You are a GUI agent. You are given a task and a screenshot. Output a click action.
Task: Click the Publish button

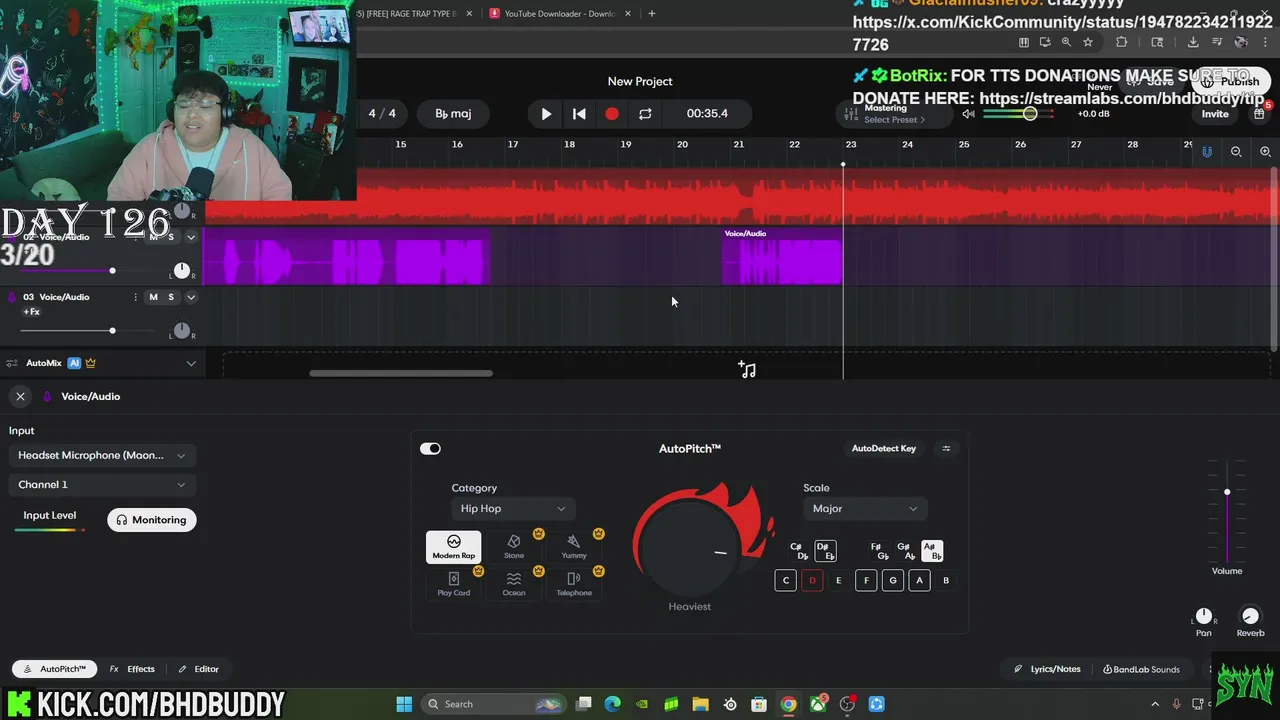point(1232,82)
